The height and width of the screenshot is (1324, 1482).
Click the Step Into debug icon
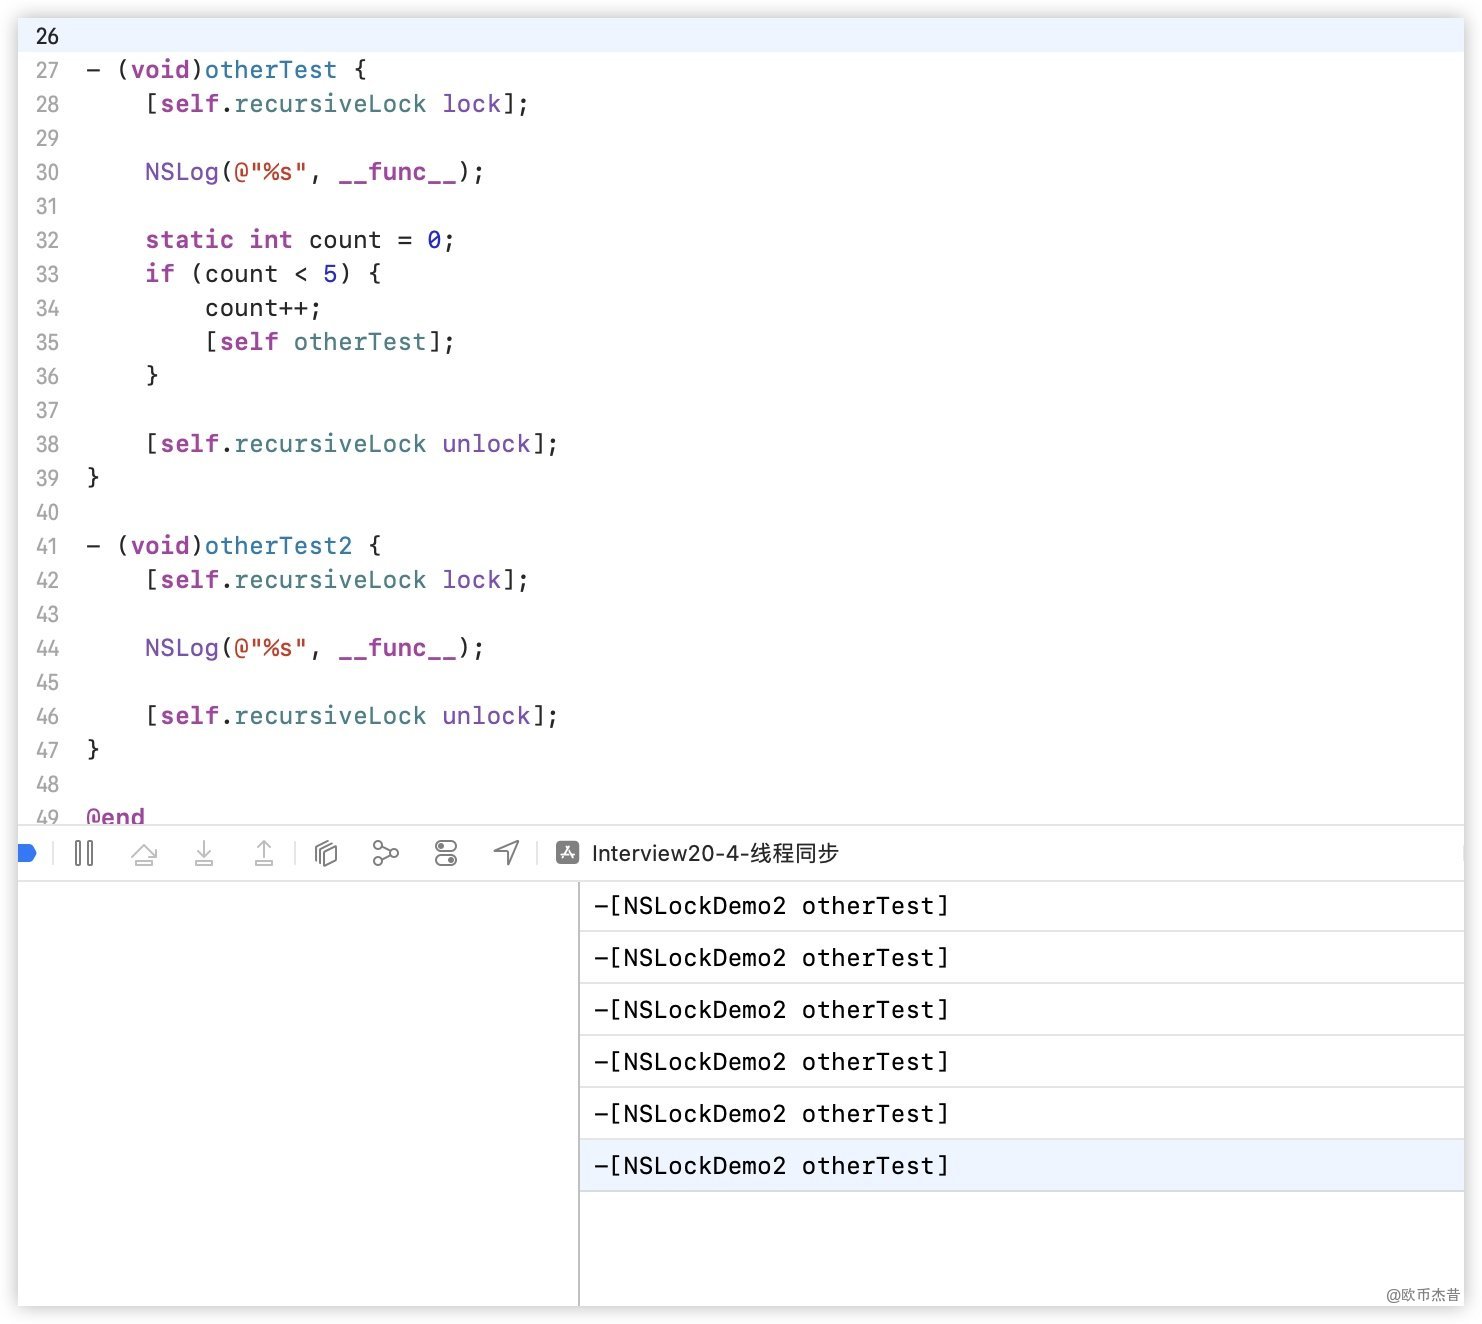204,853
